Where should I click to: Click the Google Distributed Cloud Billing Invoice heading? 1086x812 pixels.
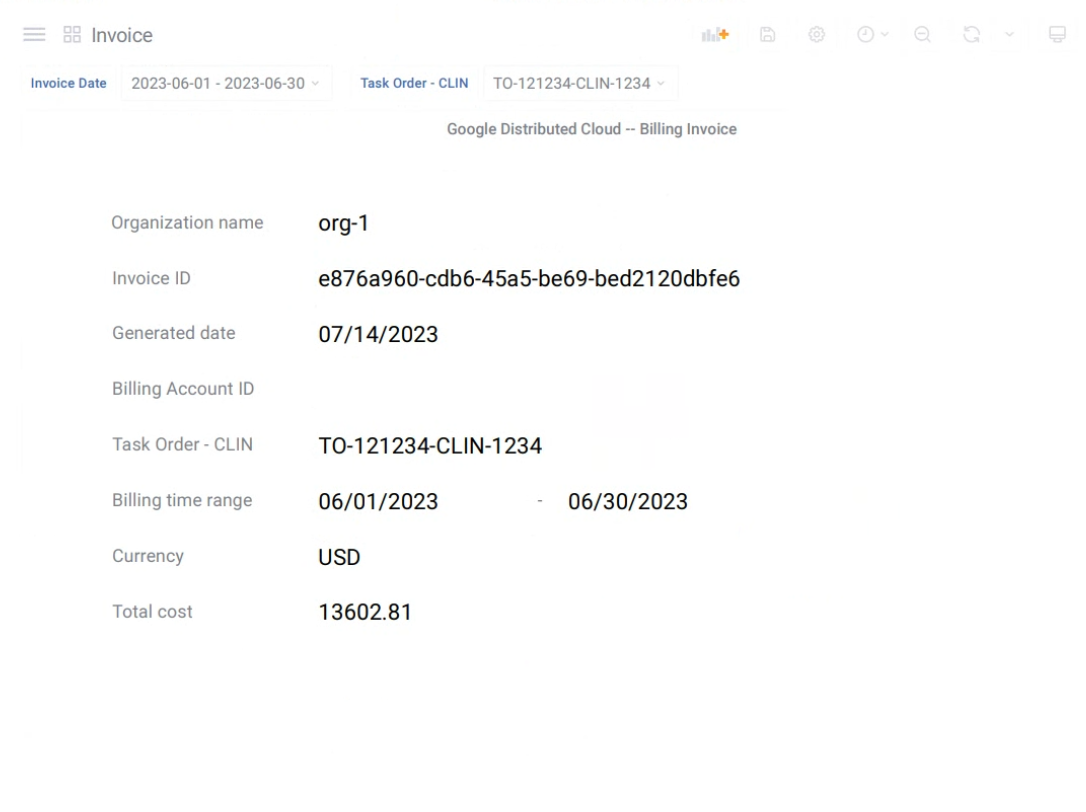click(592, 128)
